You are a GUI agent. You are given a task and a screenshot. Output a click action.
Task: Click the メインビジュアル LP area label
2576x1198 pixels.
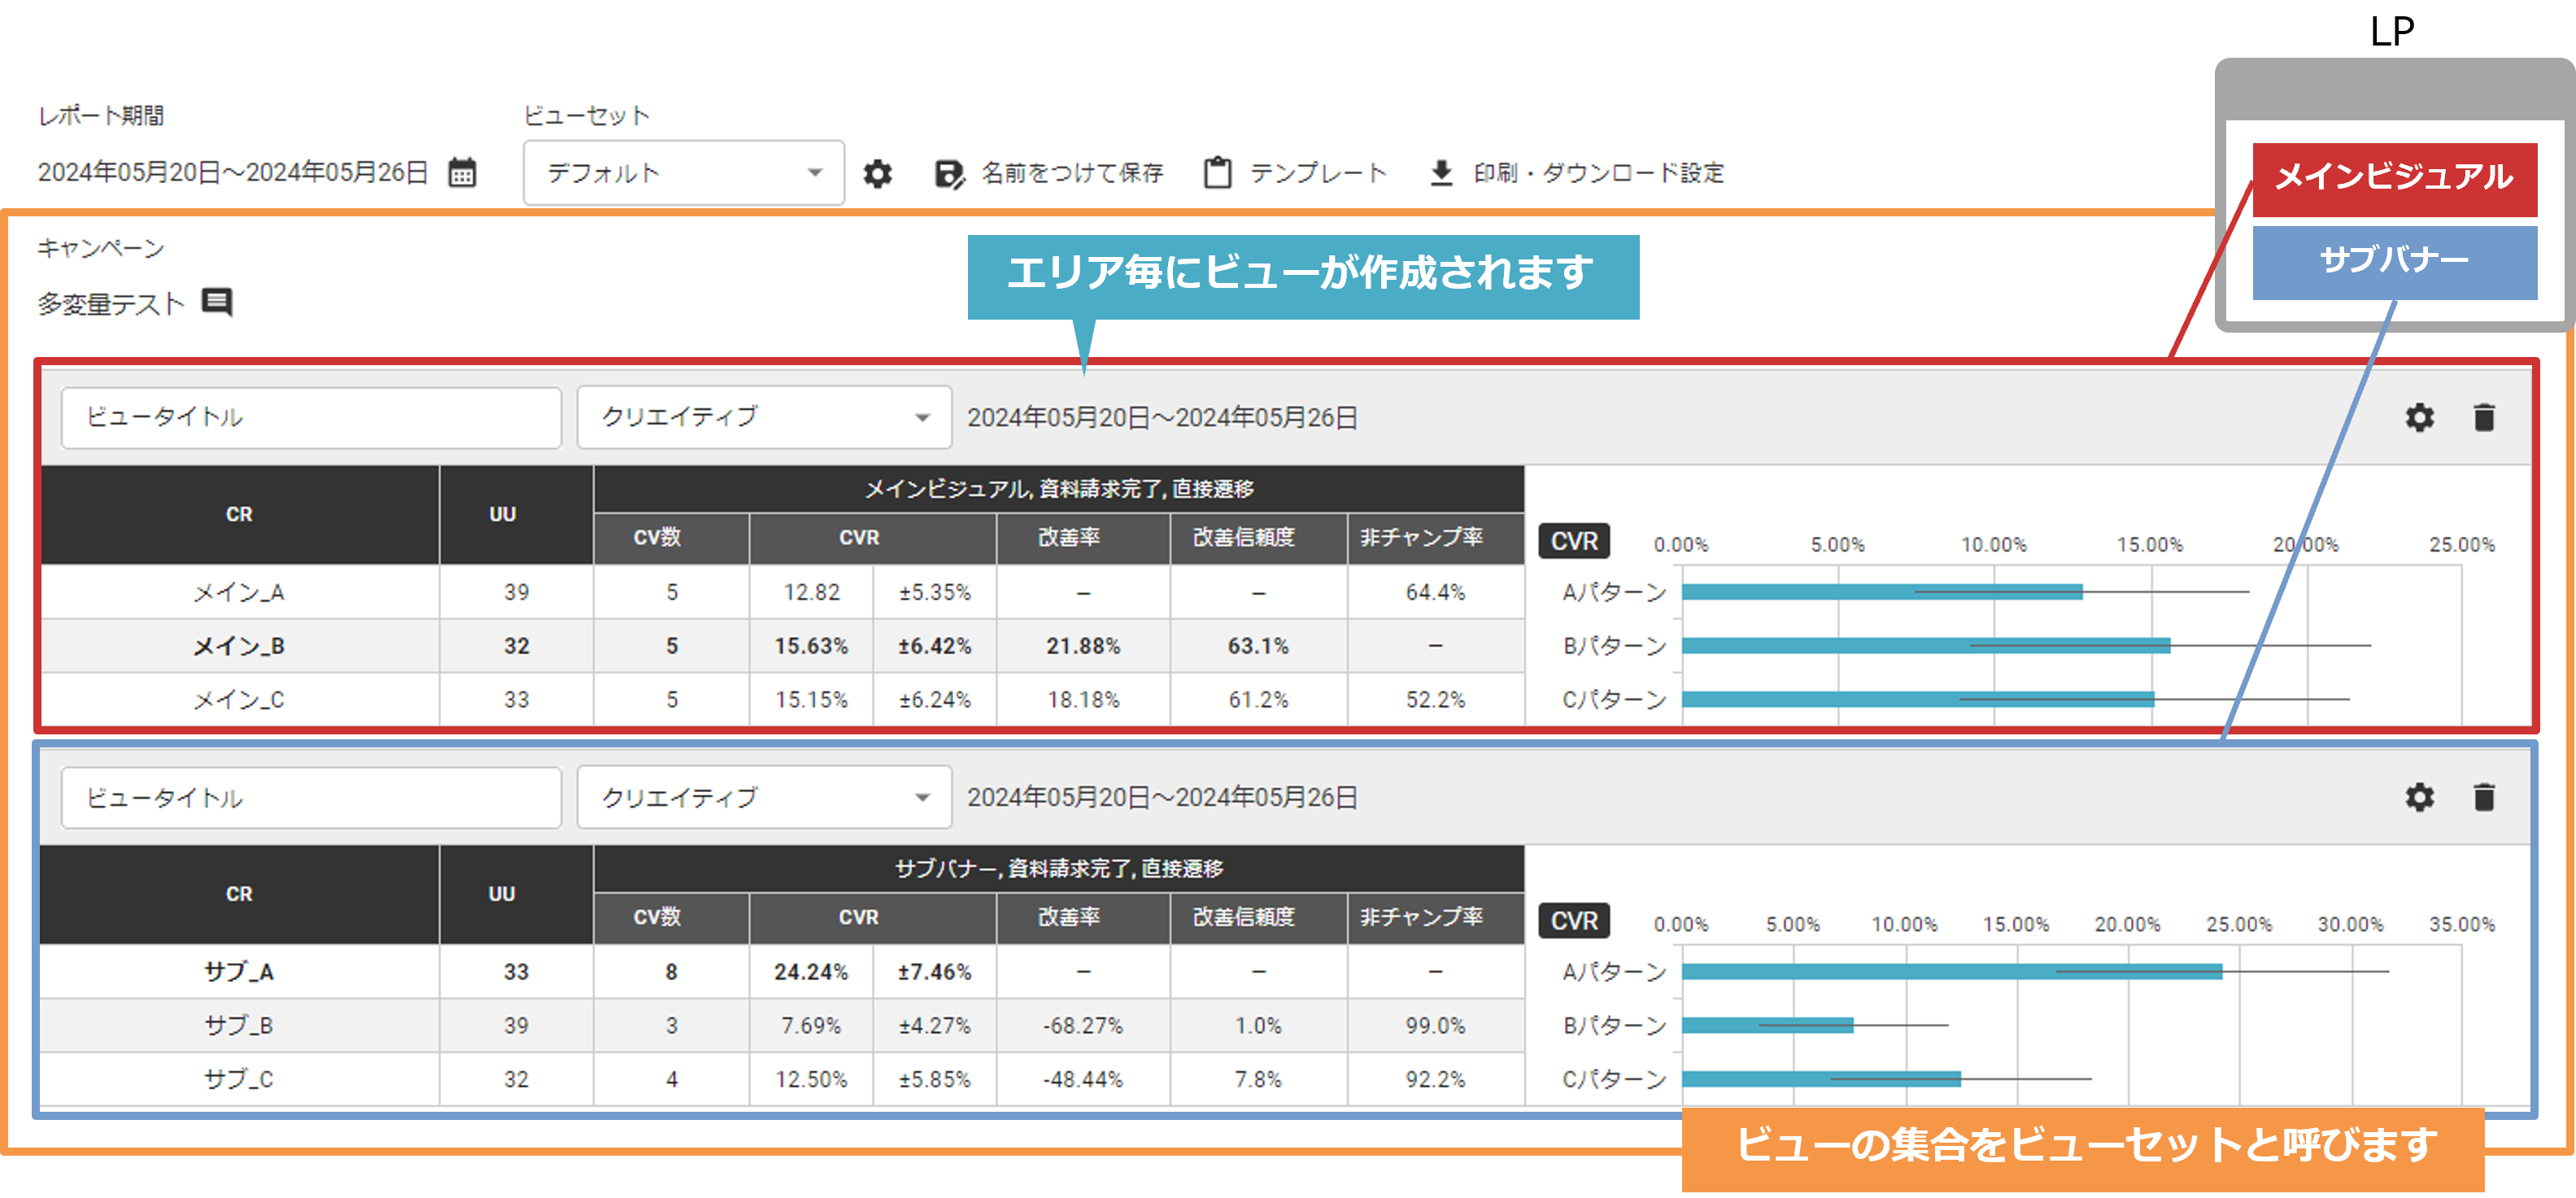[x=2394, y=178]
